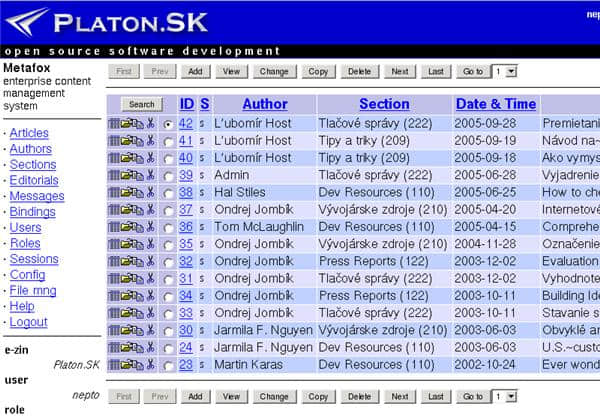The image size is (600, 418).
Task: Click copy-pages icon in row 37
Action: pos(138,209)
